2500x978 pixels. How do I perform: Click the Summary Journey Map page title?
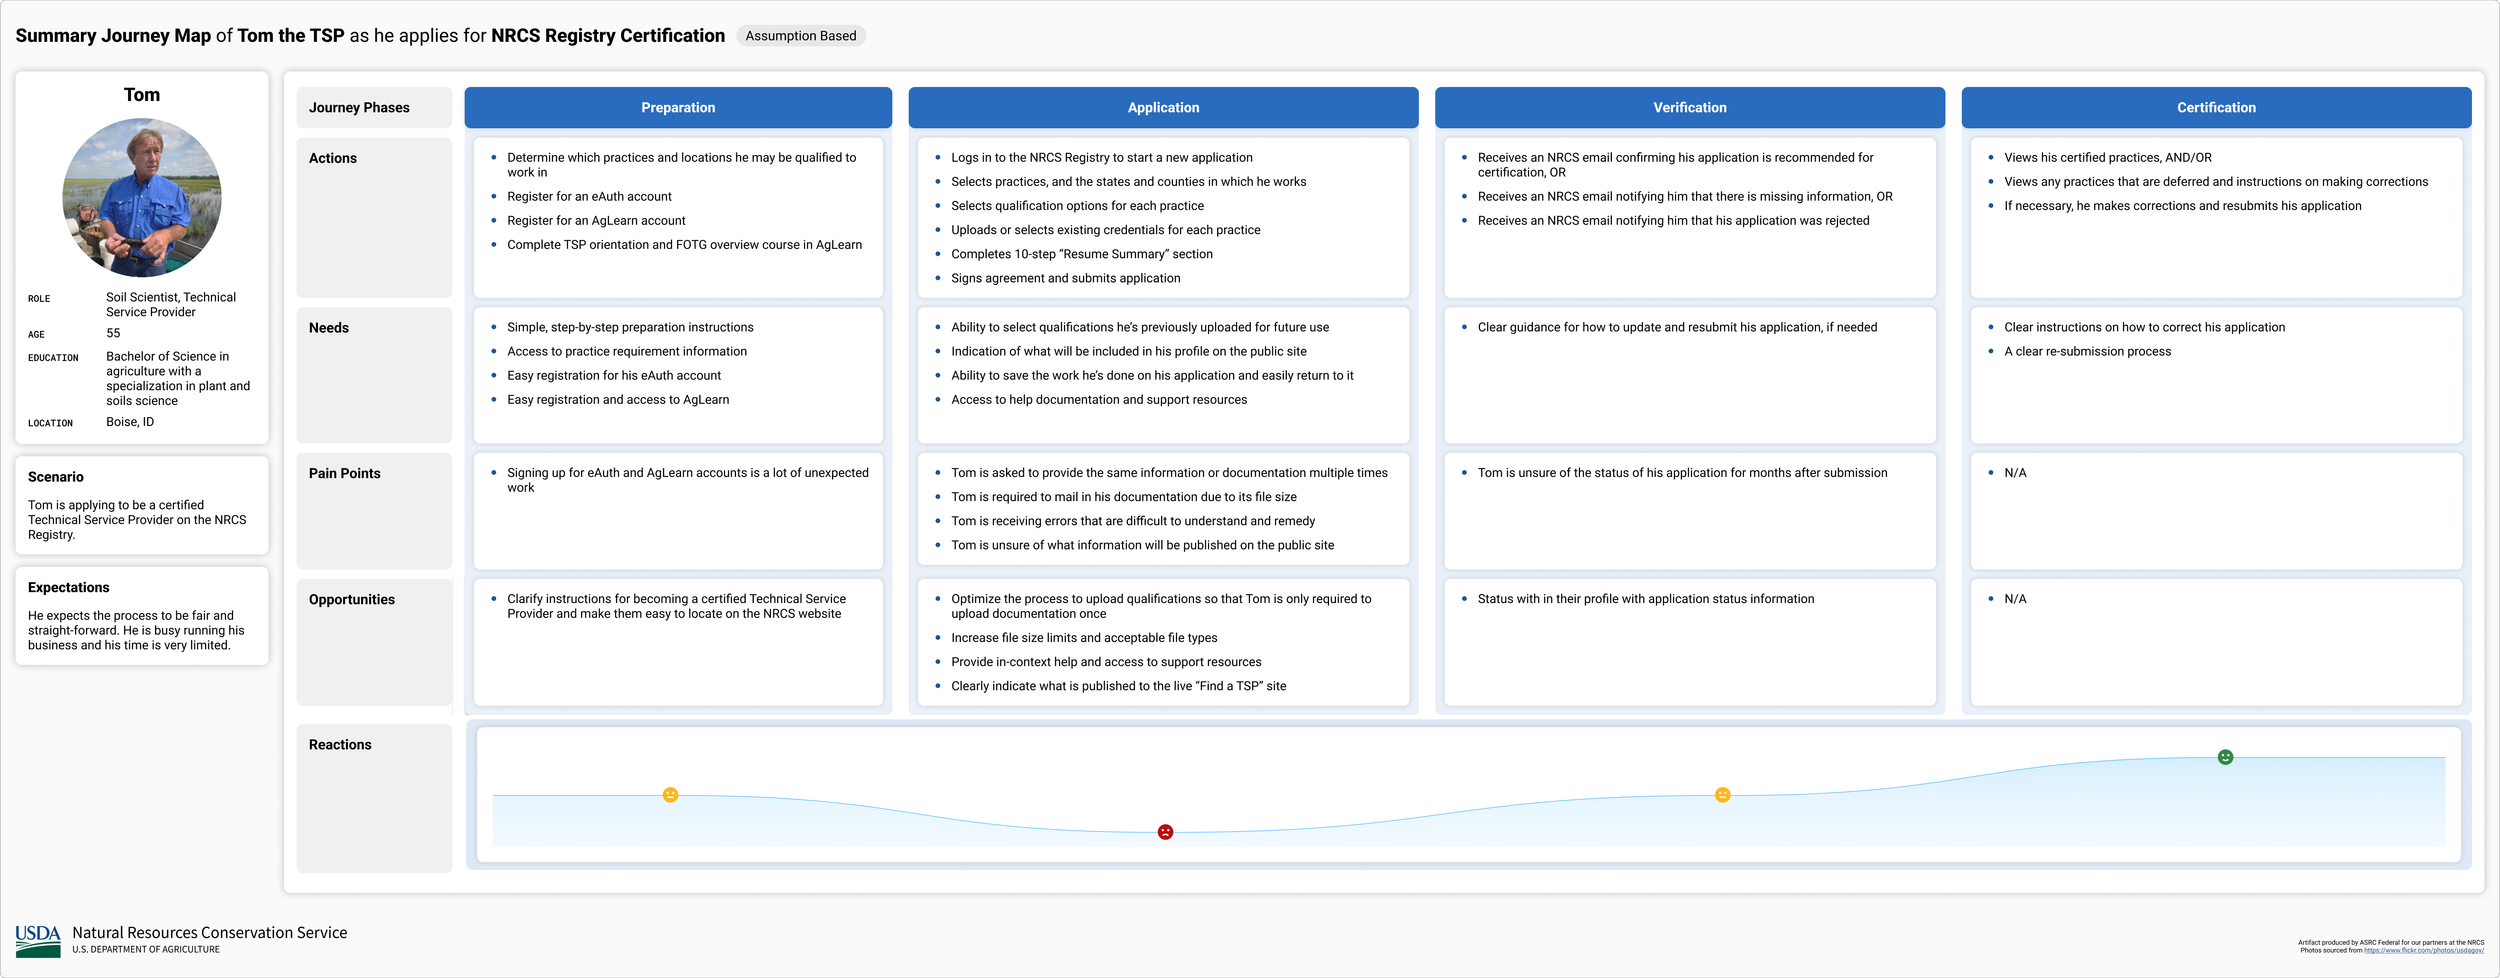370,36
